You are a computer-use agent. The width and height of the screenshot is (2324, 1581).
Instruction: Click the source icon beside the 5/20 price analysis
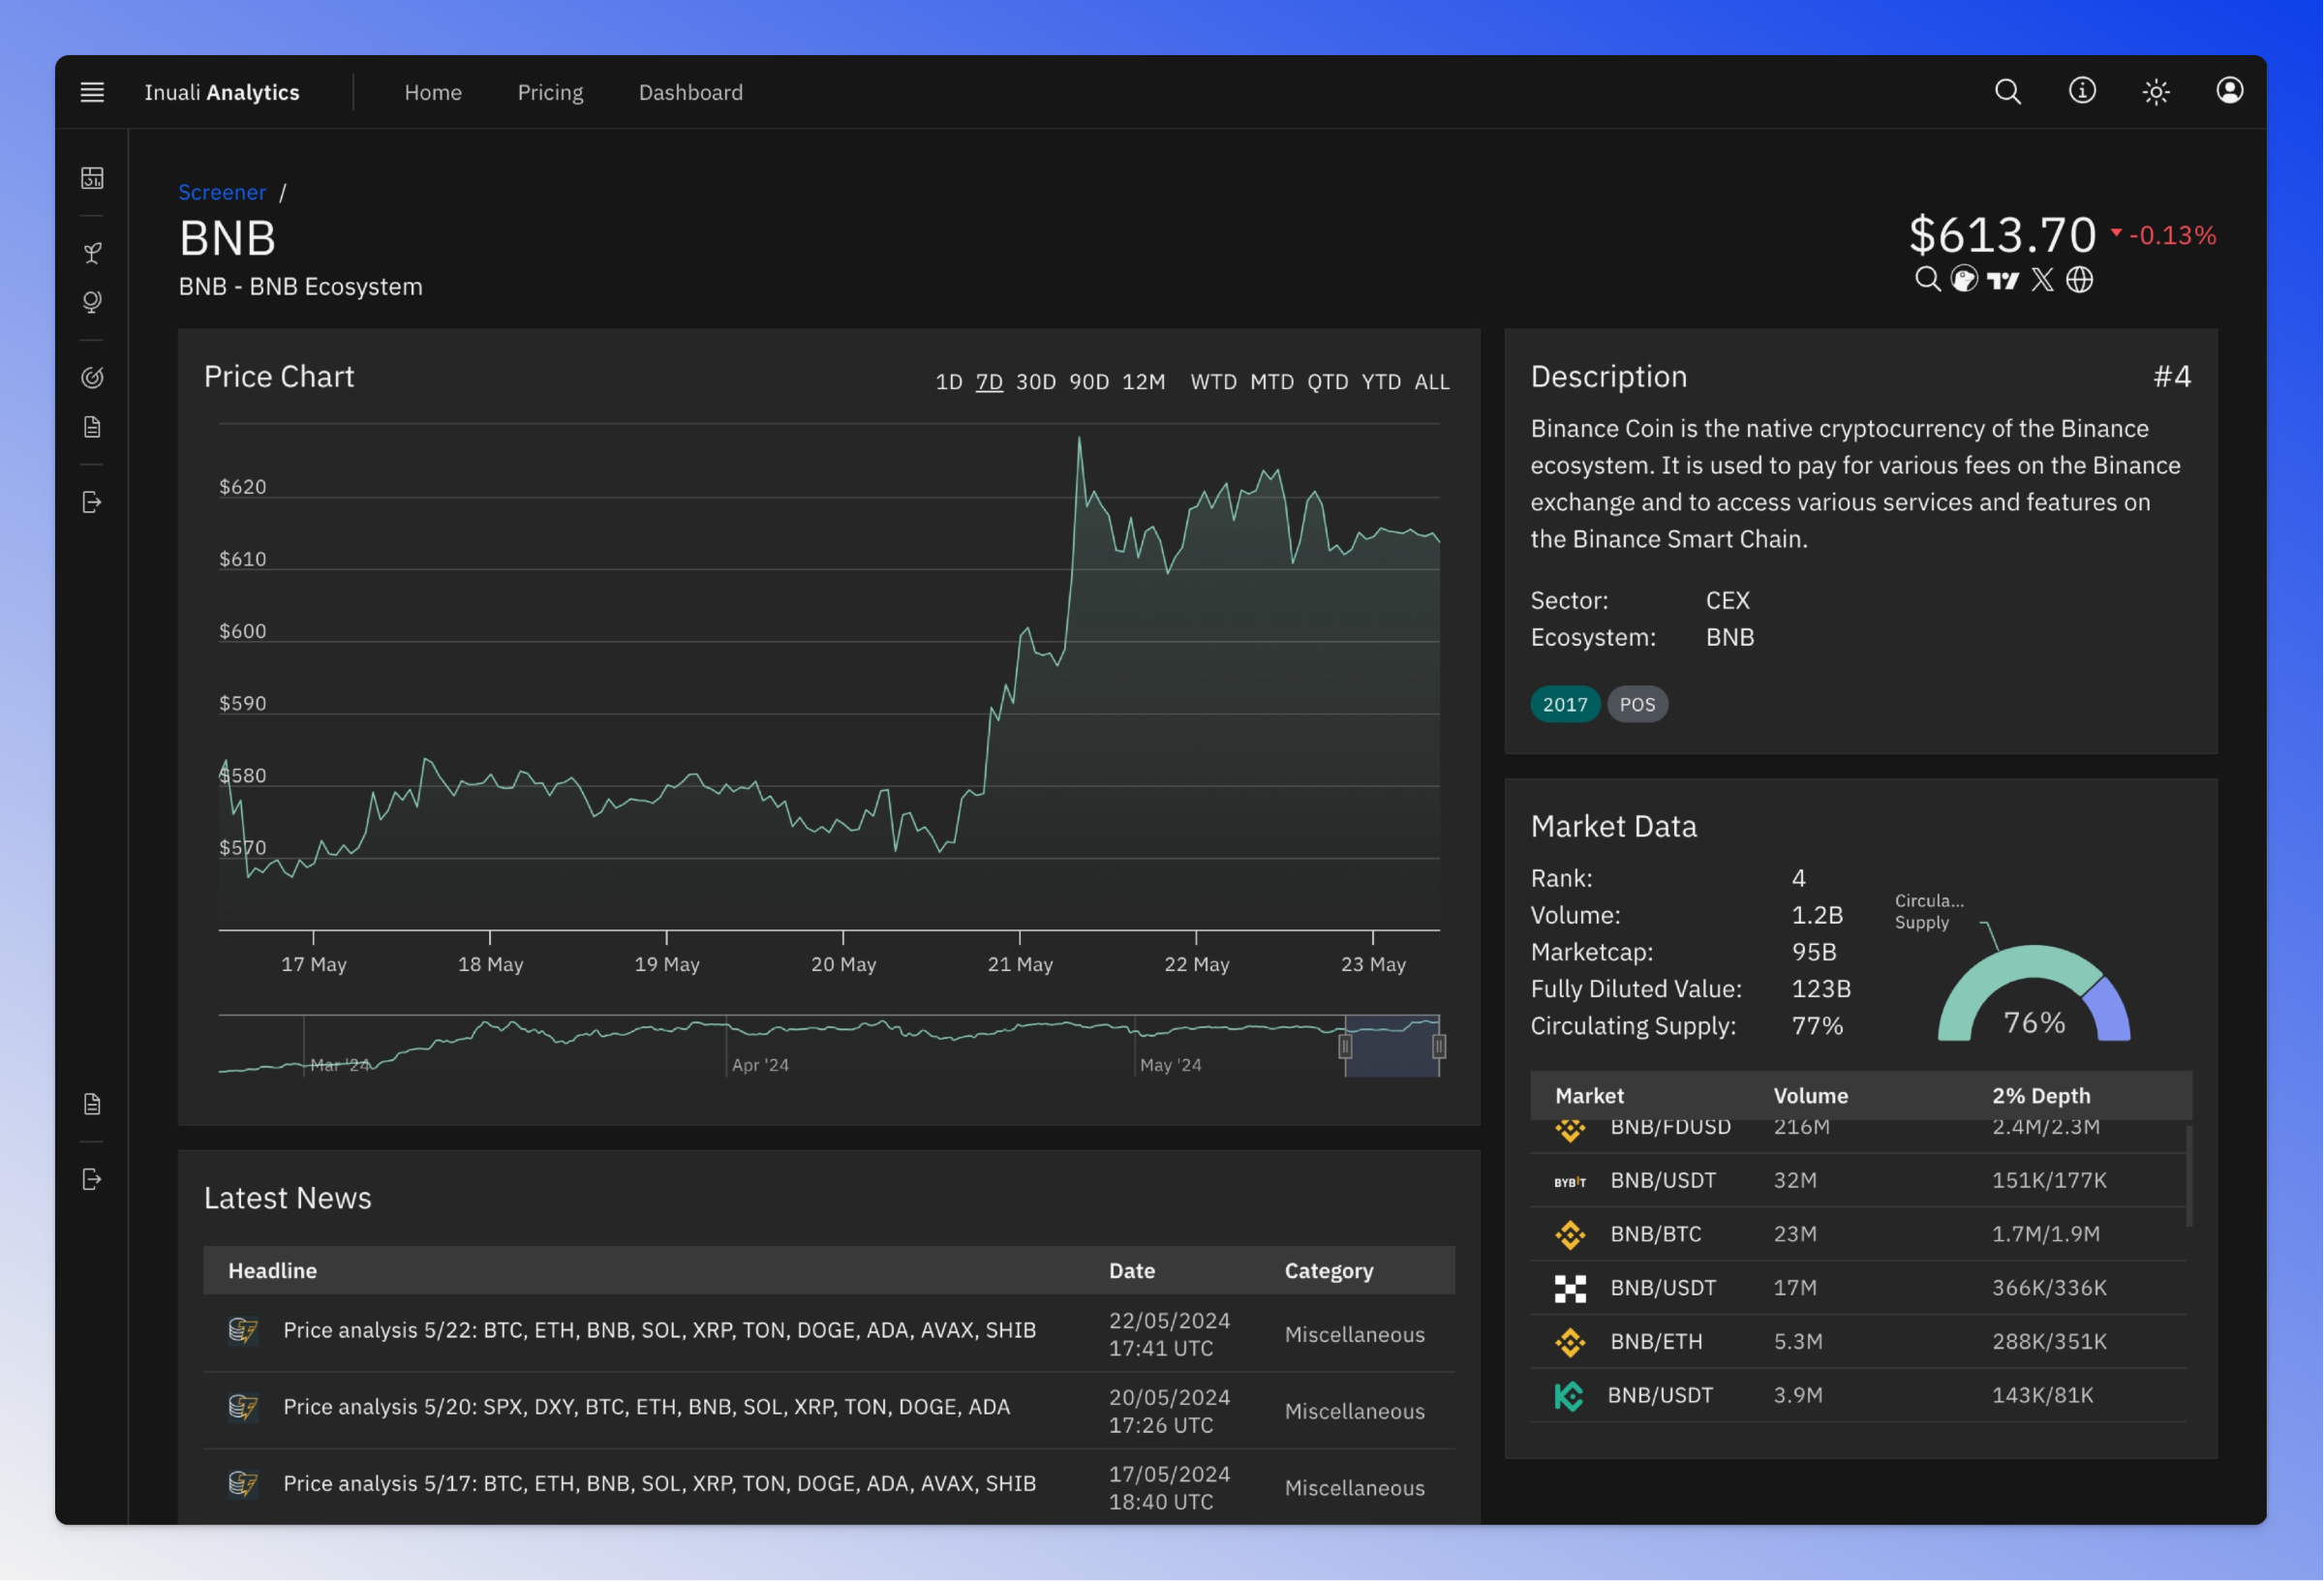click(x=243, y=1408)
